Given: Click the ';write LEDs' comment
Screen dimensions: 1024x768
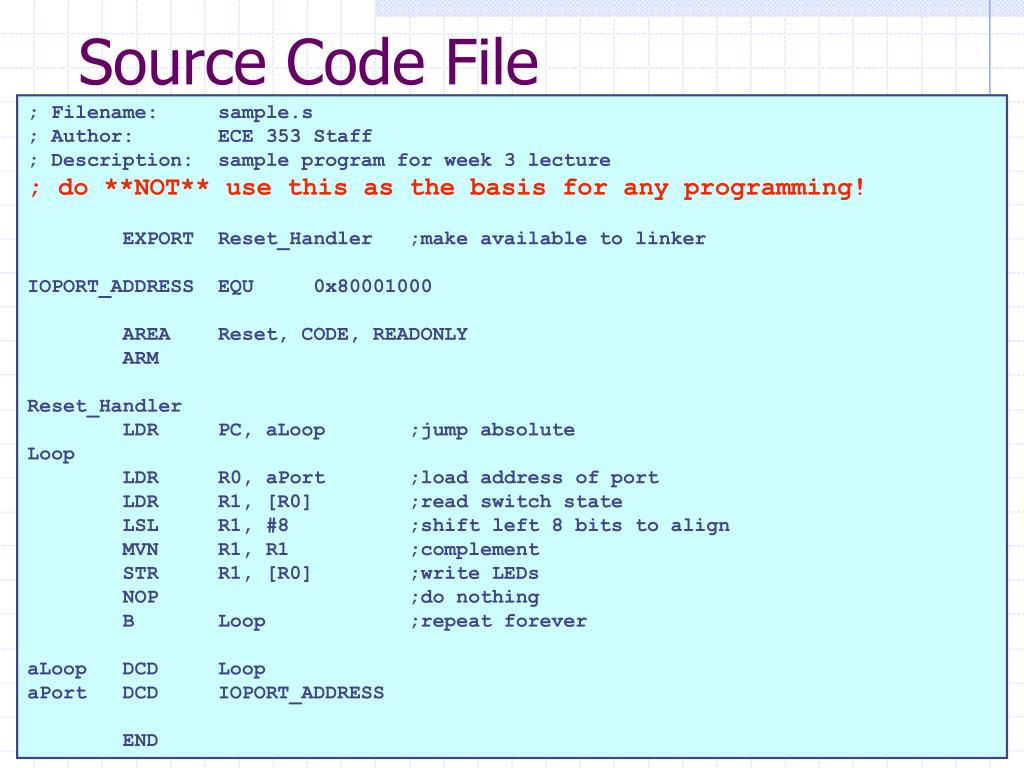Looking at the screenshot, I should [475, 573].
